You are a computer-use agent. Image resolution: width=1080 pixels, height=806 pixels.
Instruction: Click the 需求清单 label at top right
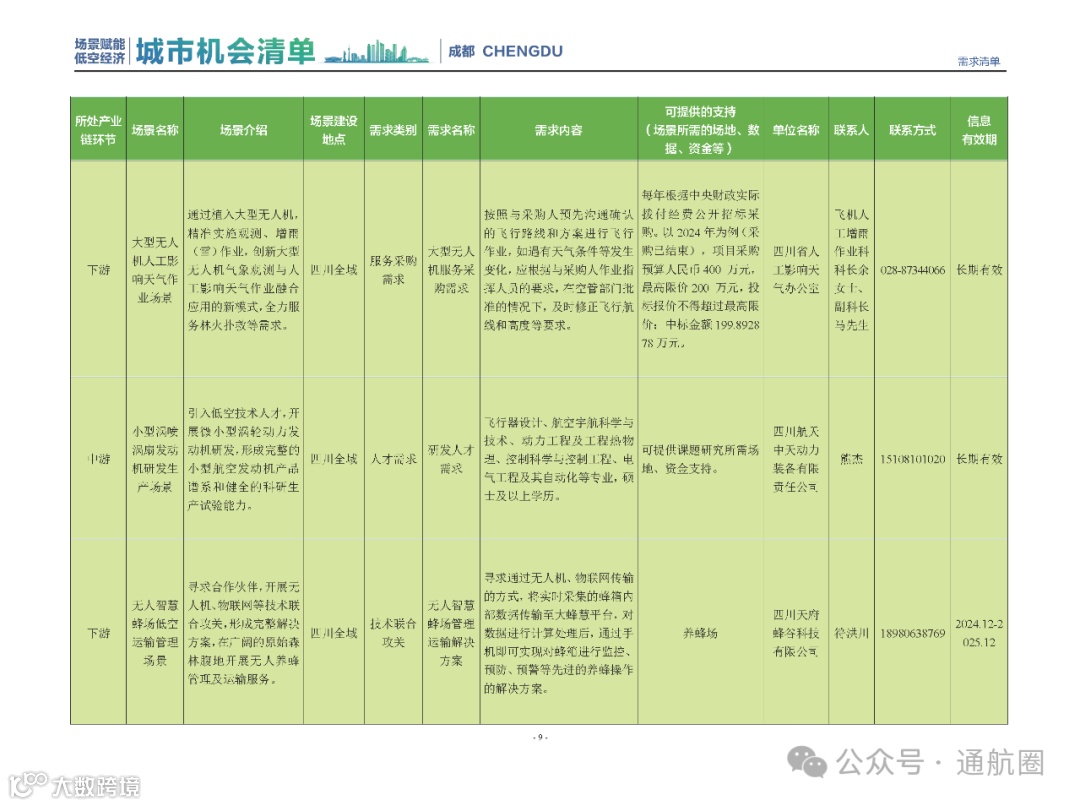978,61
